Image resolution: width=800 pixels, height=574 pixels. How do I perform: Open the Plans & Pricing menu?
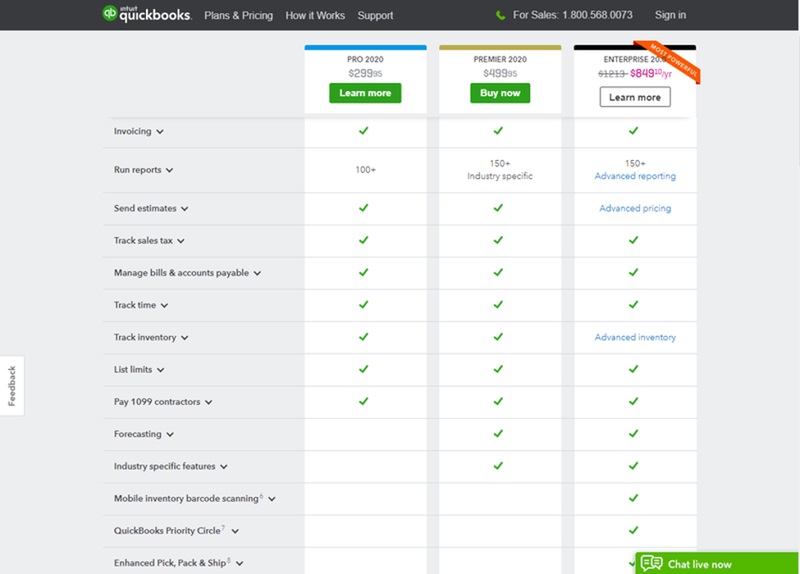tap(238, 15)
